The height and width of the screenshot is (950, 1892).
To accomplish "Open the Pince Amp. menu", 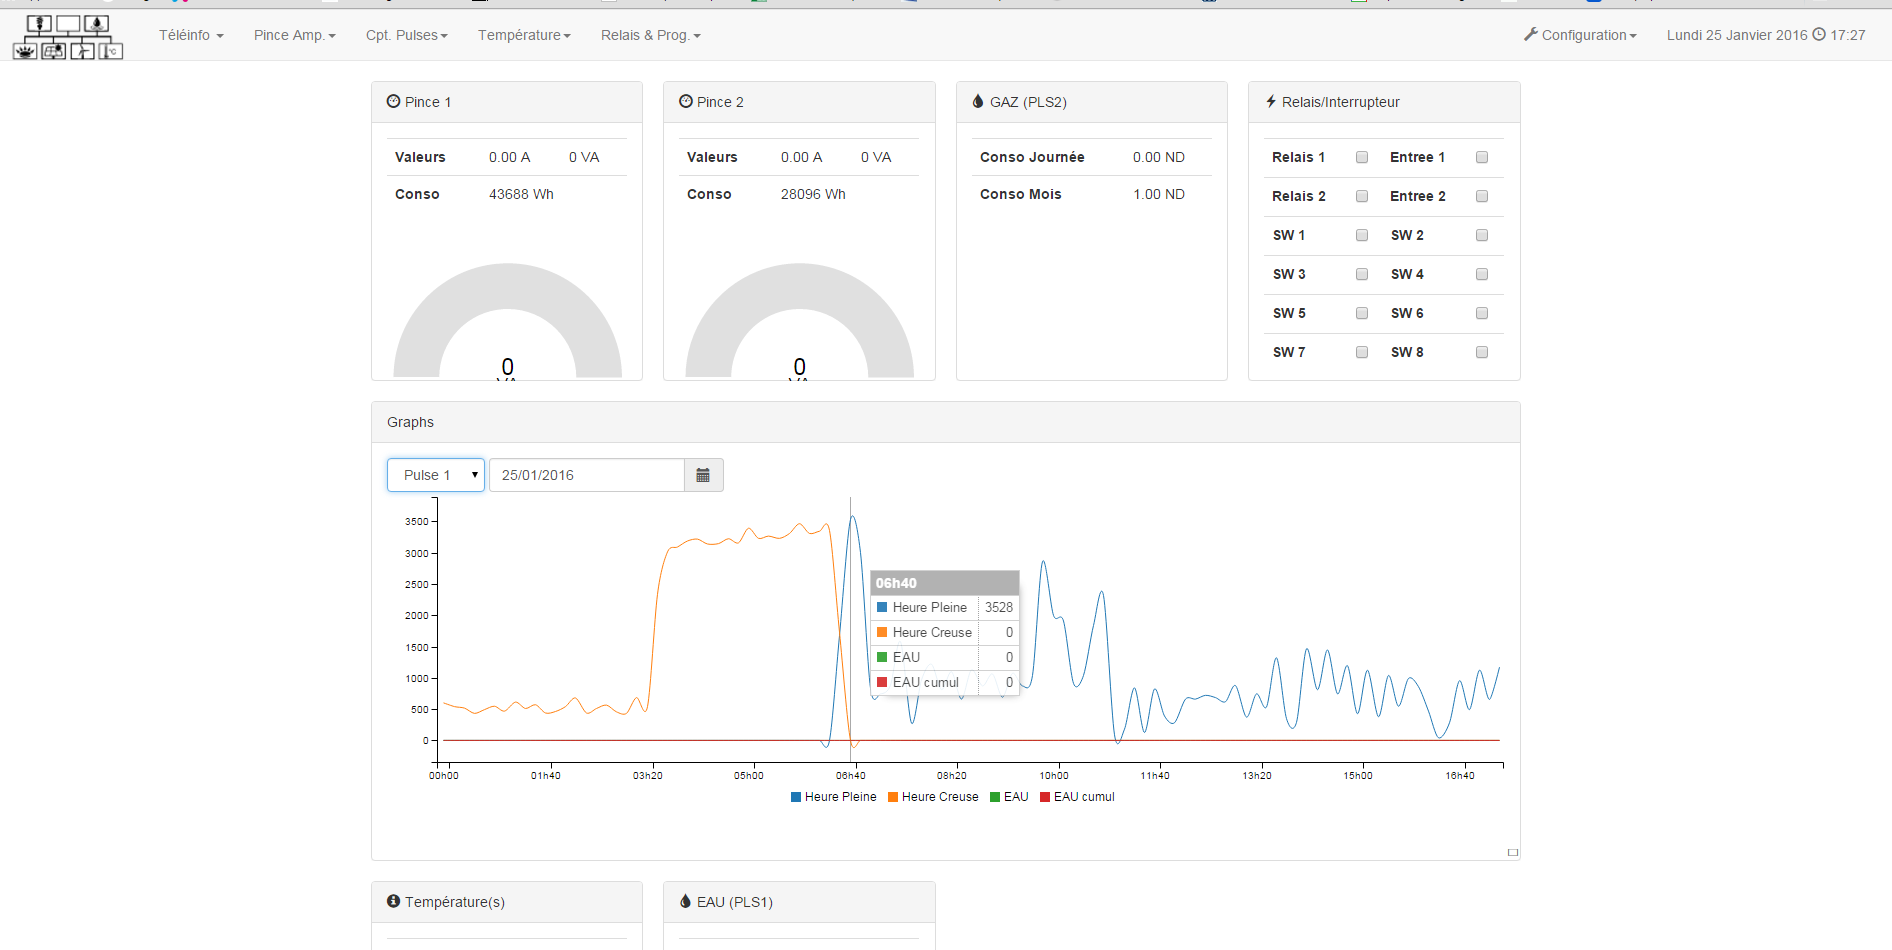I will (x=294, y=35).
